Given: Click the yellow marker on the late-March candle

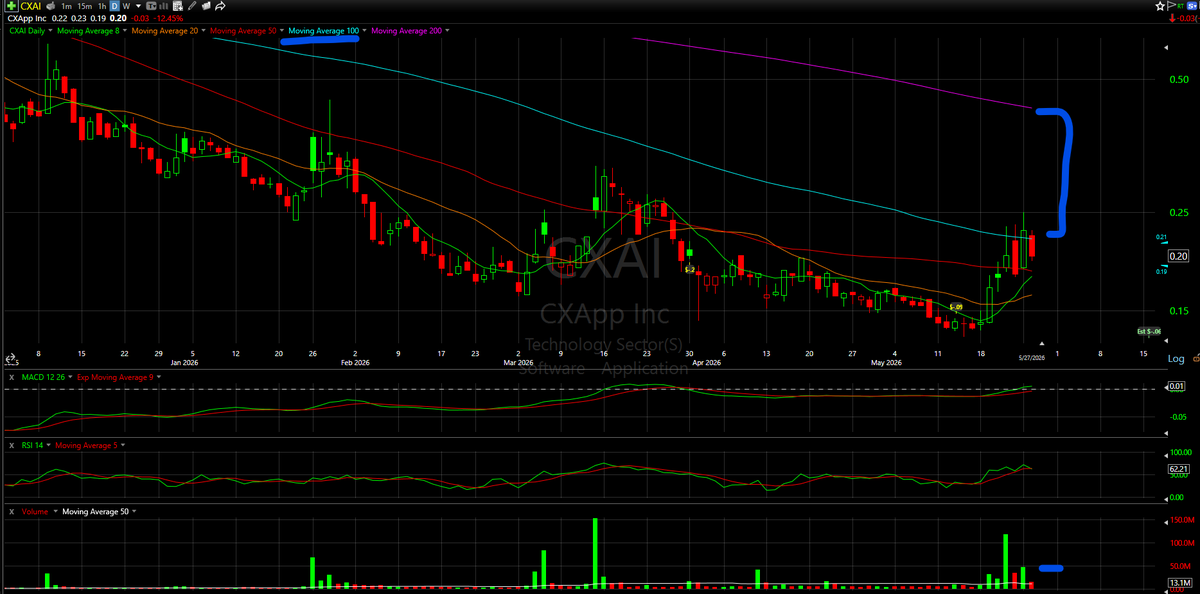Looking at the screenshot, I should pyautogui.click(x=690, y=269).
